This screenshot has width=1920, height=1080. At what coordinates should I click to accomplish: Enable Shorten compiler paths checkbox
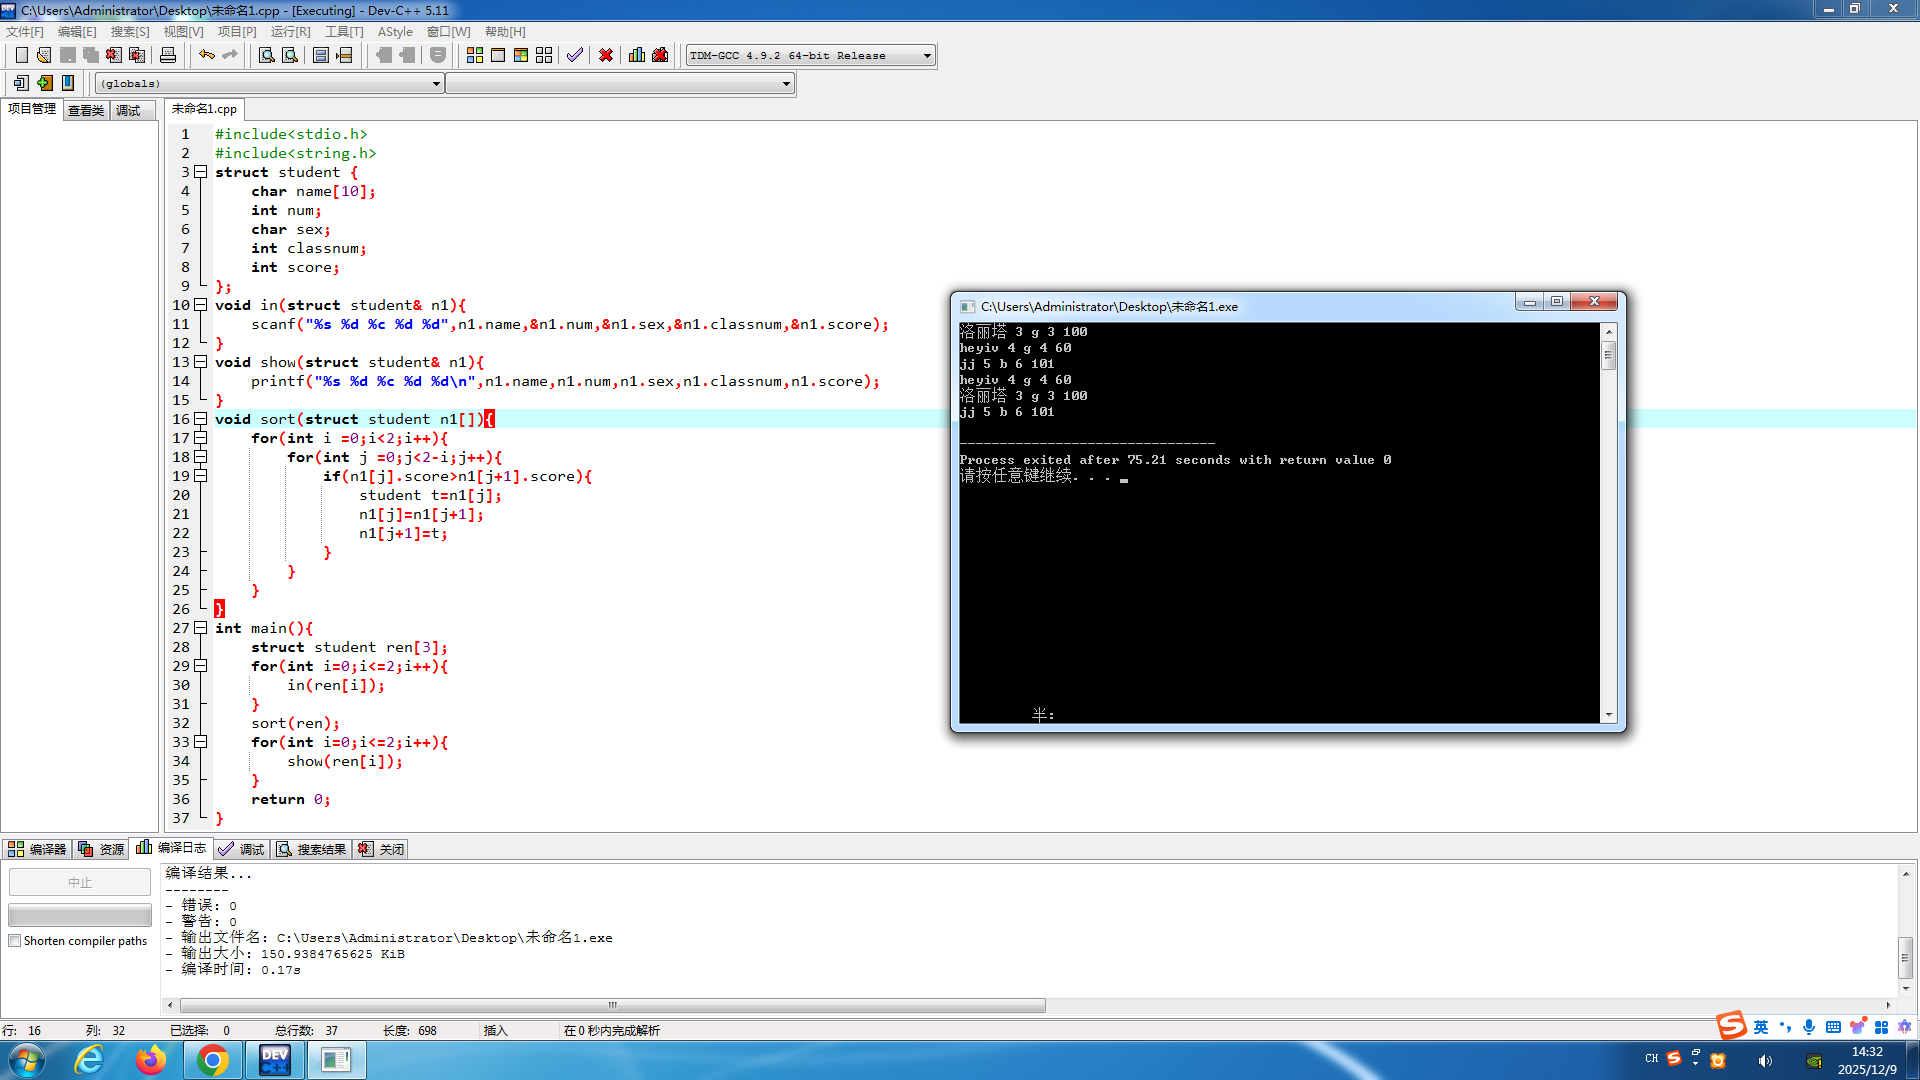(x=15, y=941)
